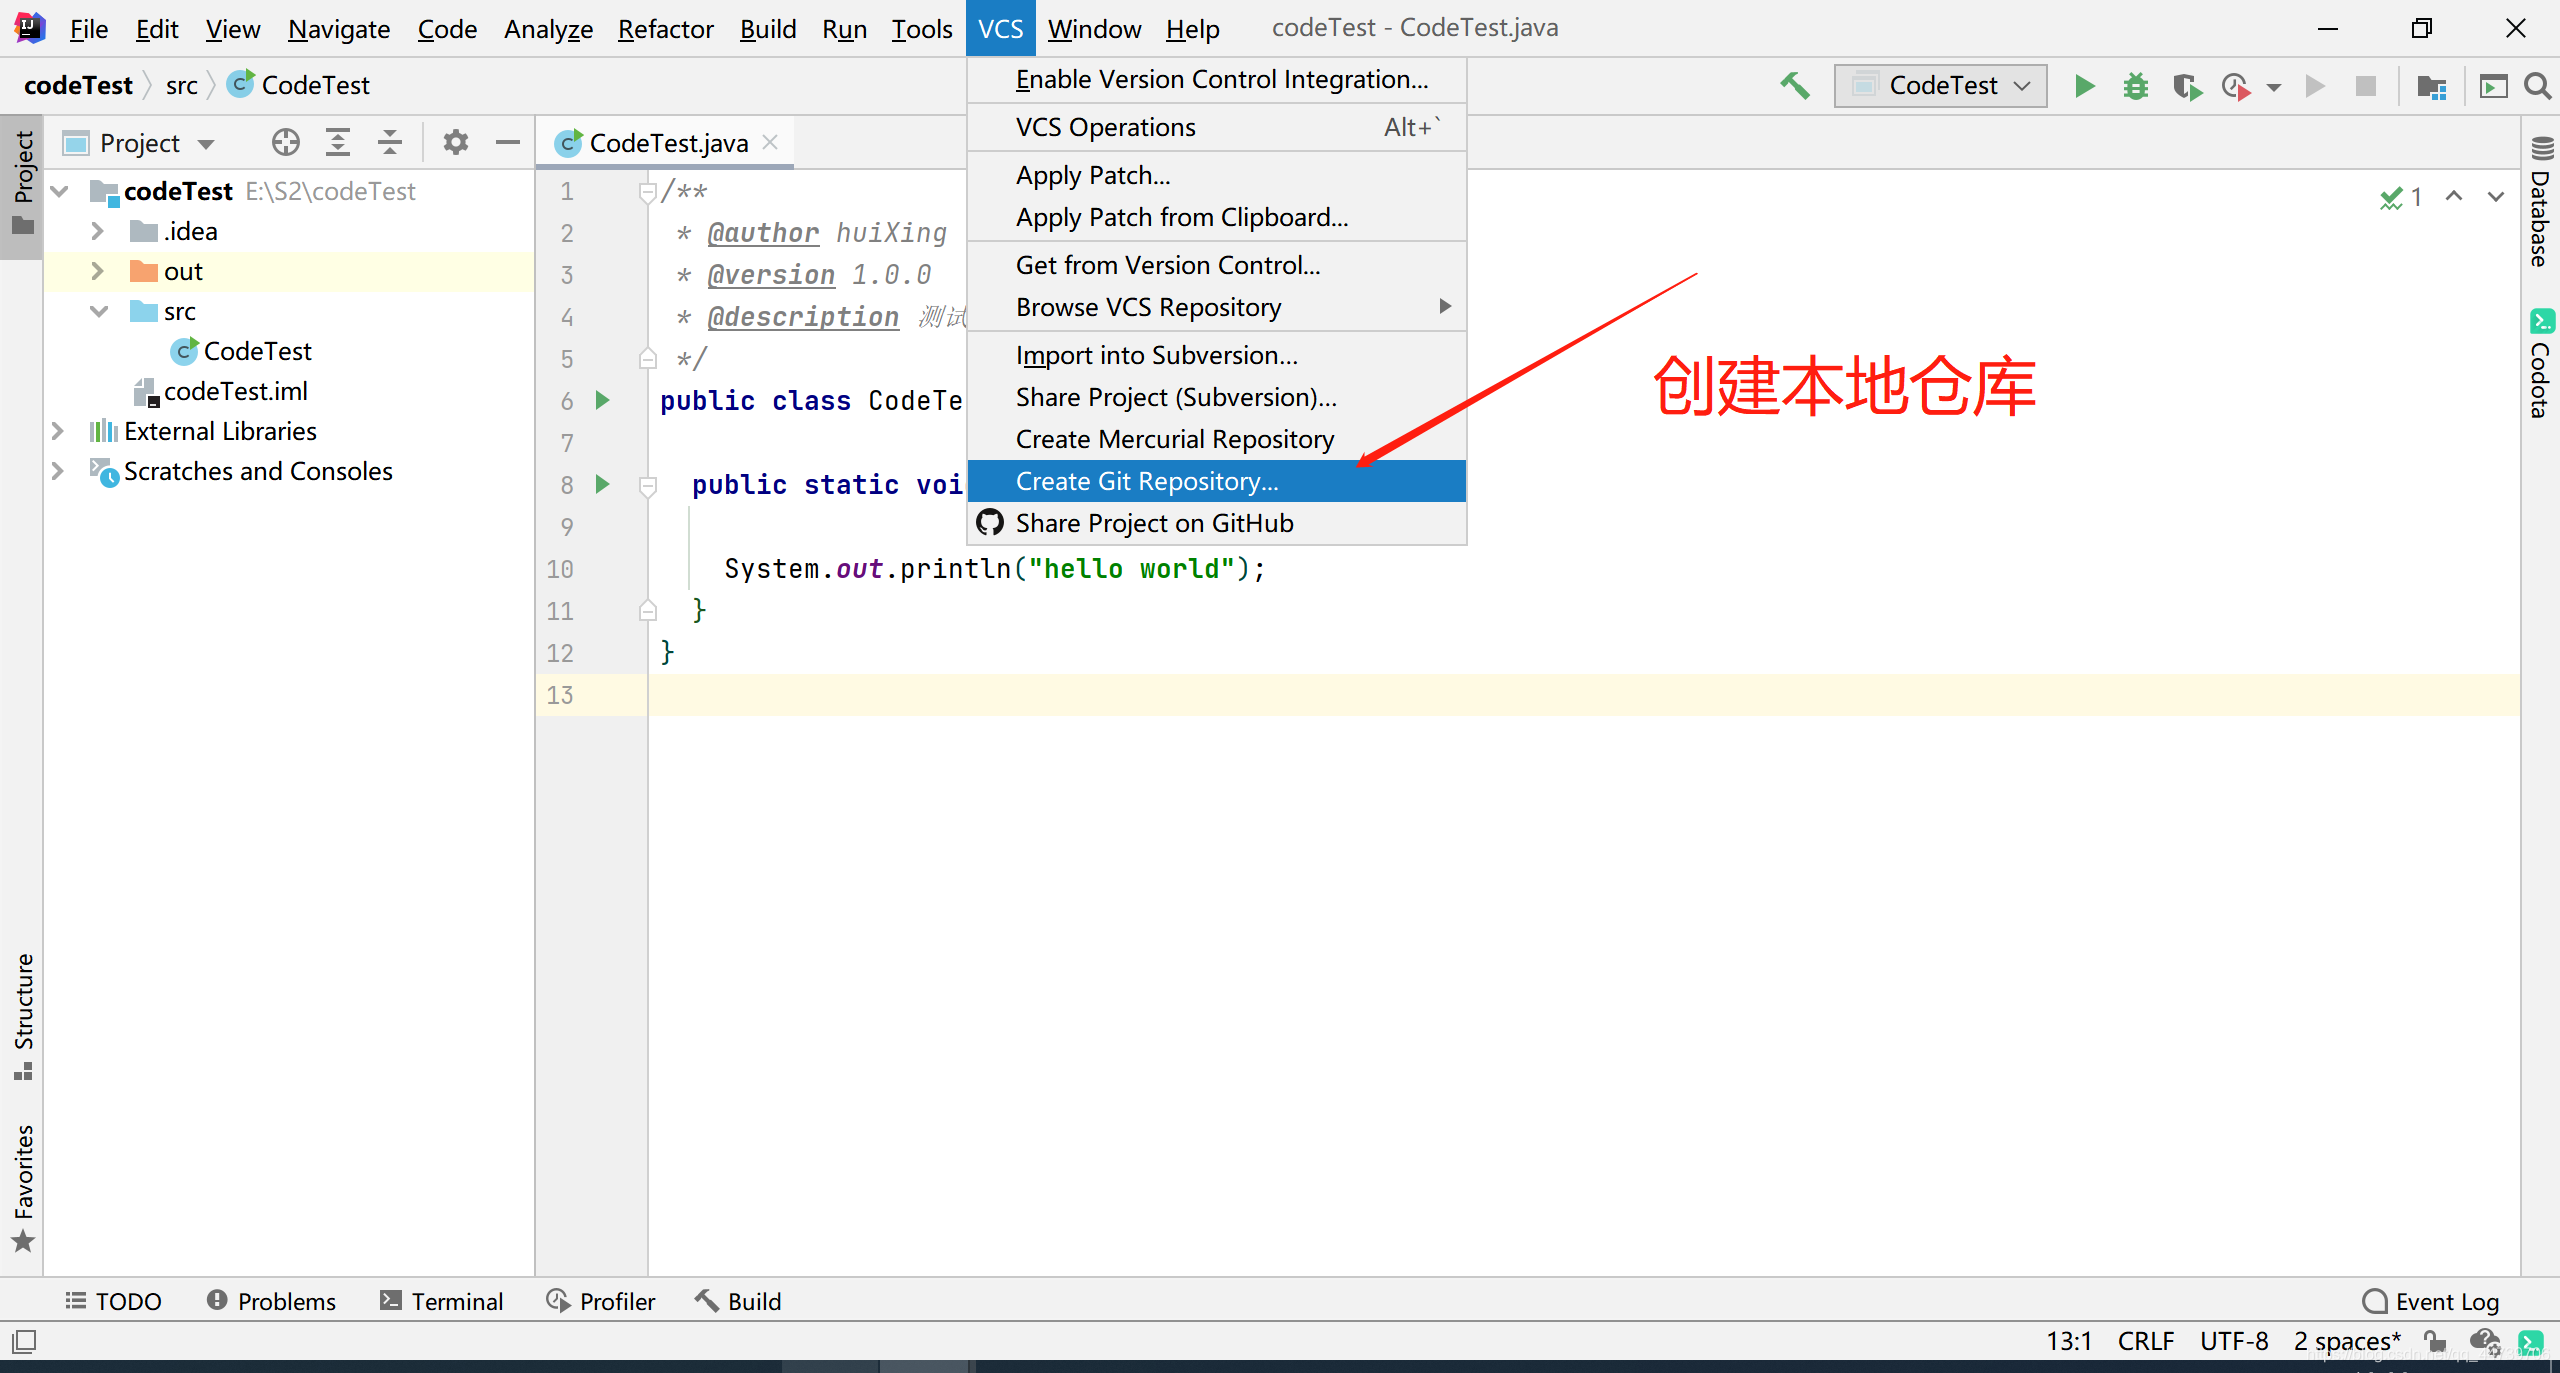Click the green hammer Build Project icon
The width and height of the screenshot is (2560, 1373).
coord(1795,86)
